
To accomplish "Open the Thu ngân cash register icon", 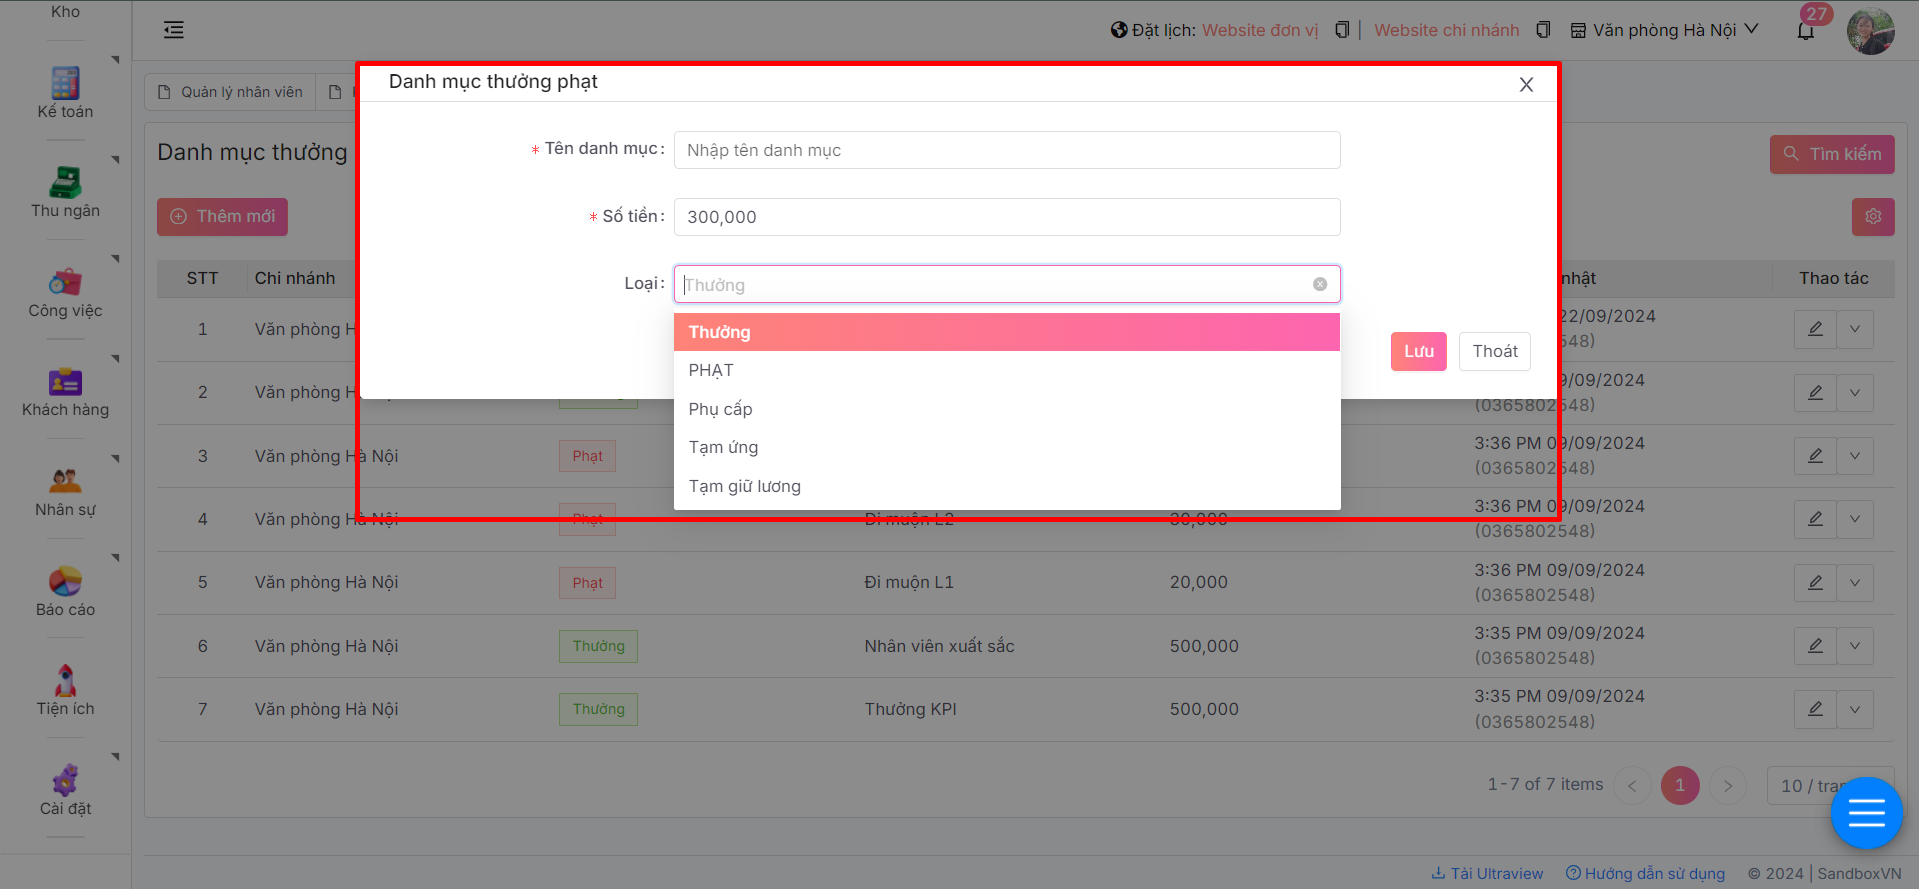I will click(65, 183).
